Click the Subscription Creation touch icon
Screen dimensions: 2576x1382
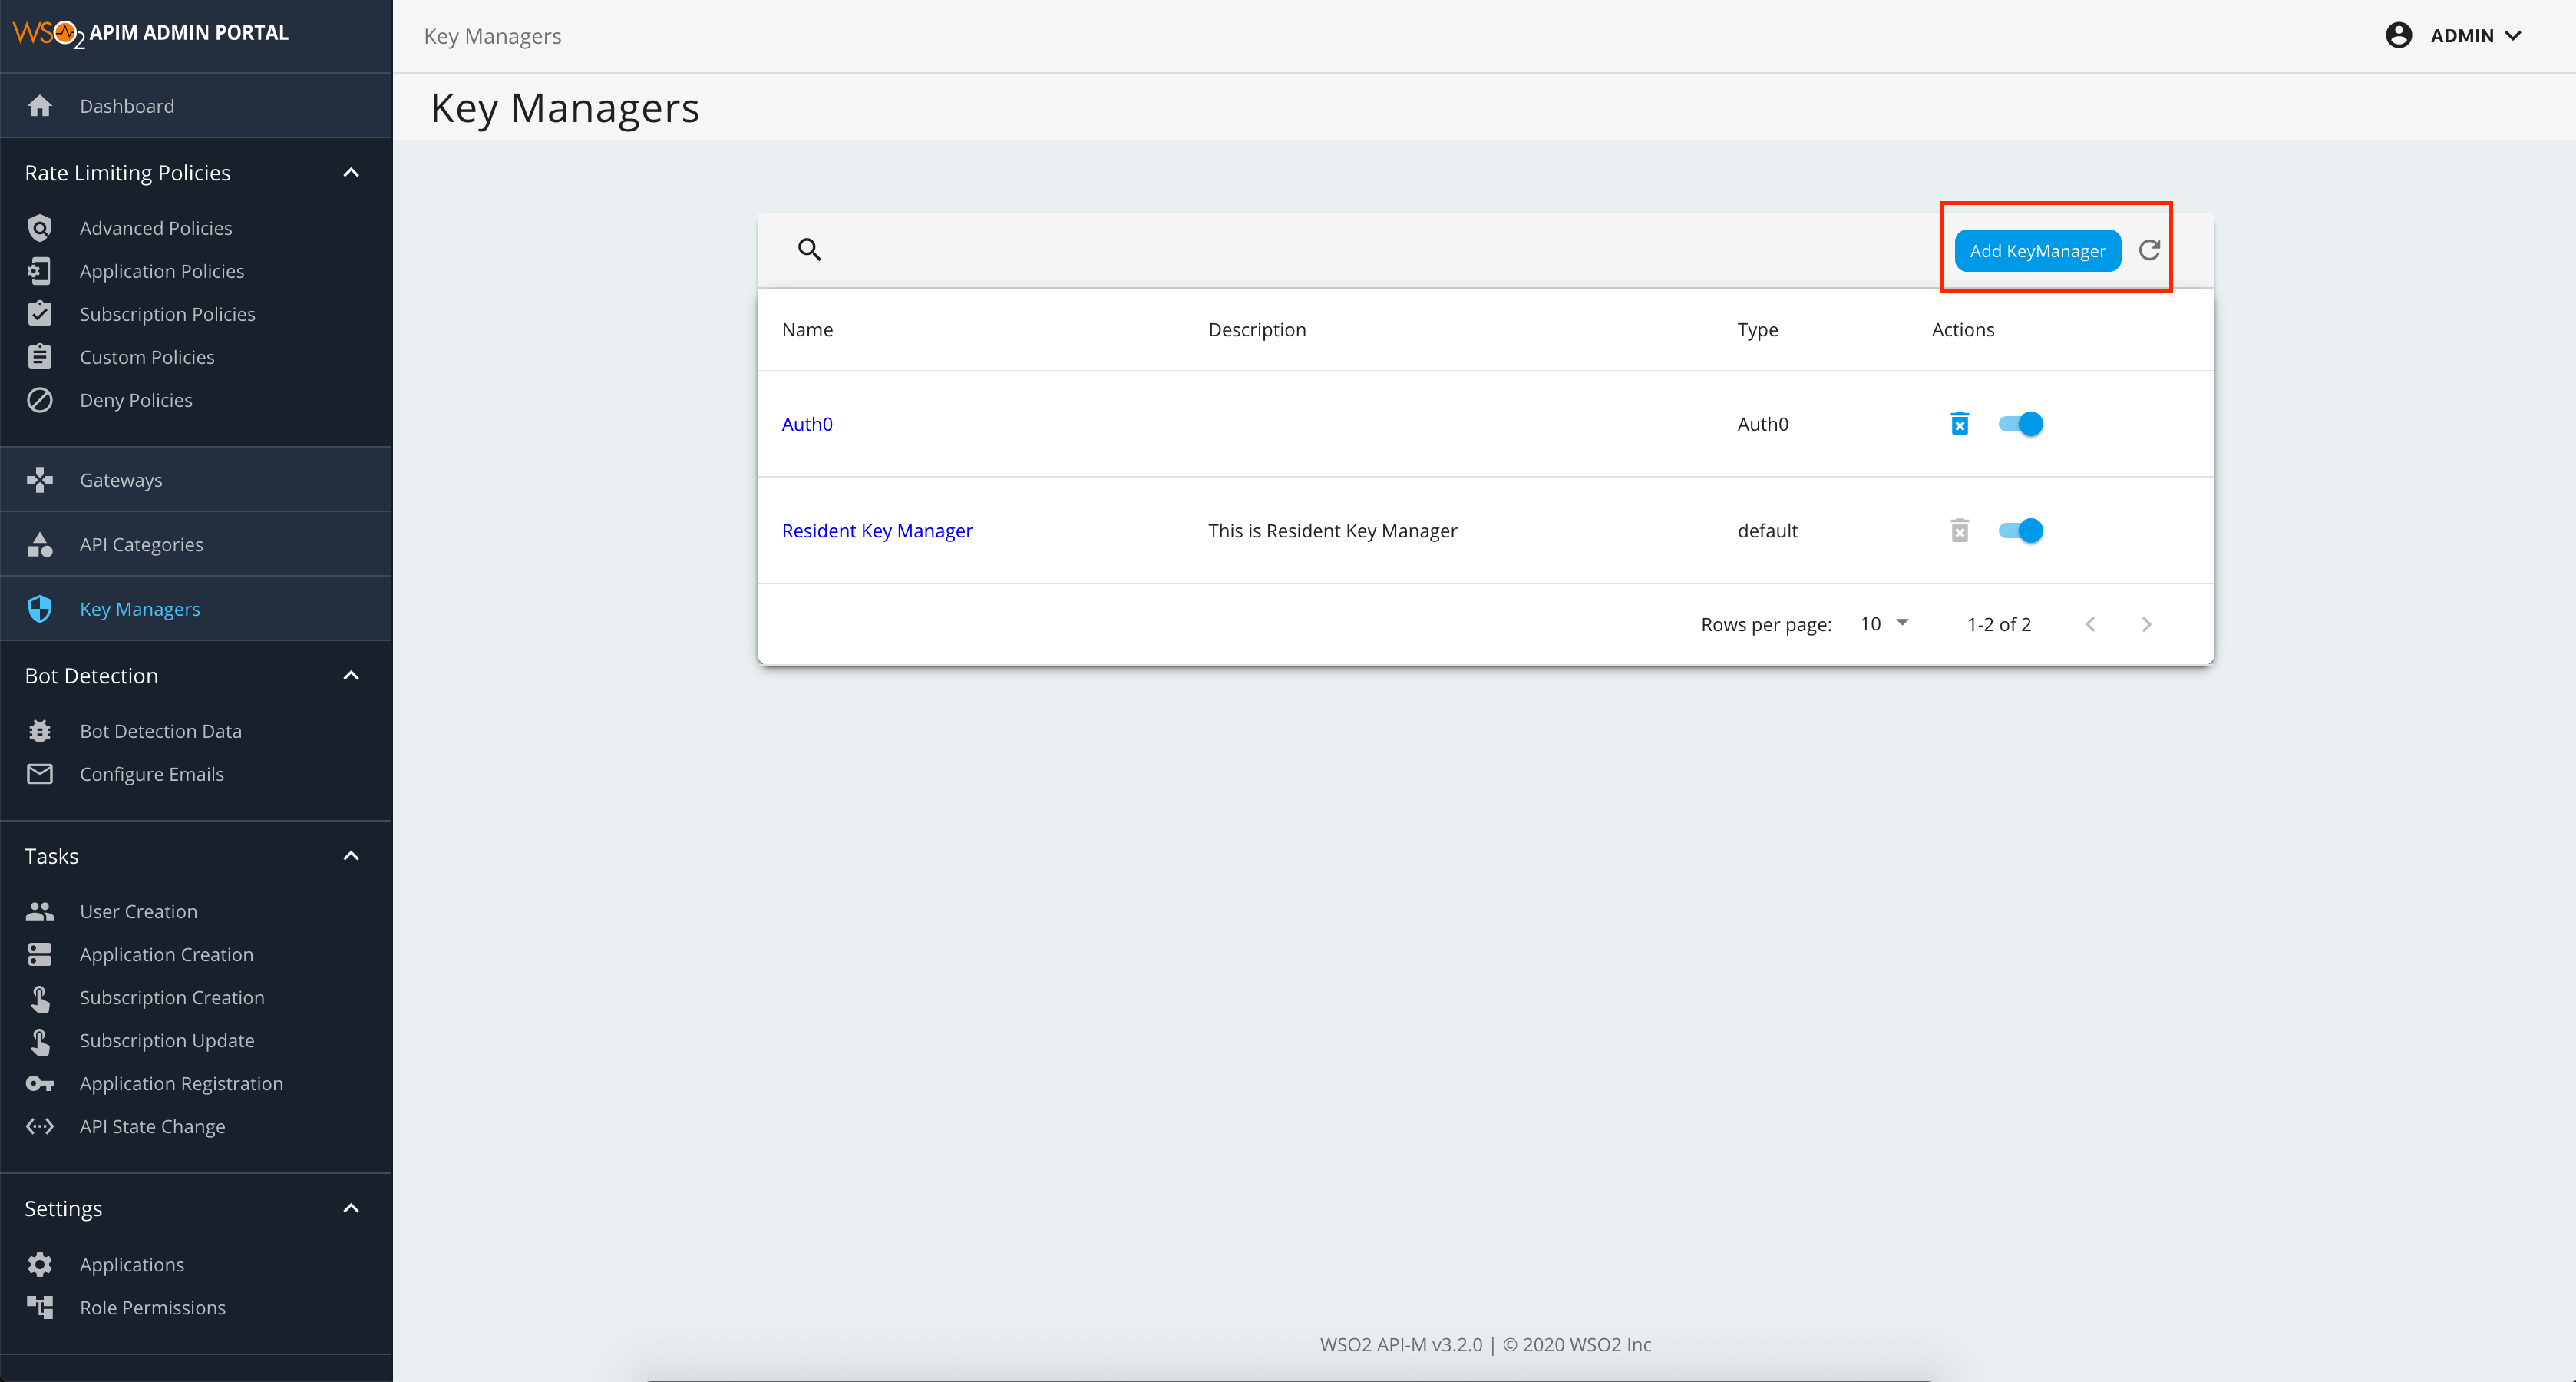pos(40,998)
